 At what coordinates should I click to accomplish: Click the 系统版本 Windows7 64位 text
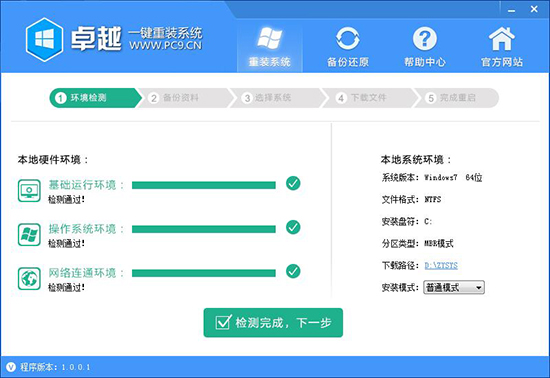click(x=432, y=177)
